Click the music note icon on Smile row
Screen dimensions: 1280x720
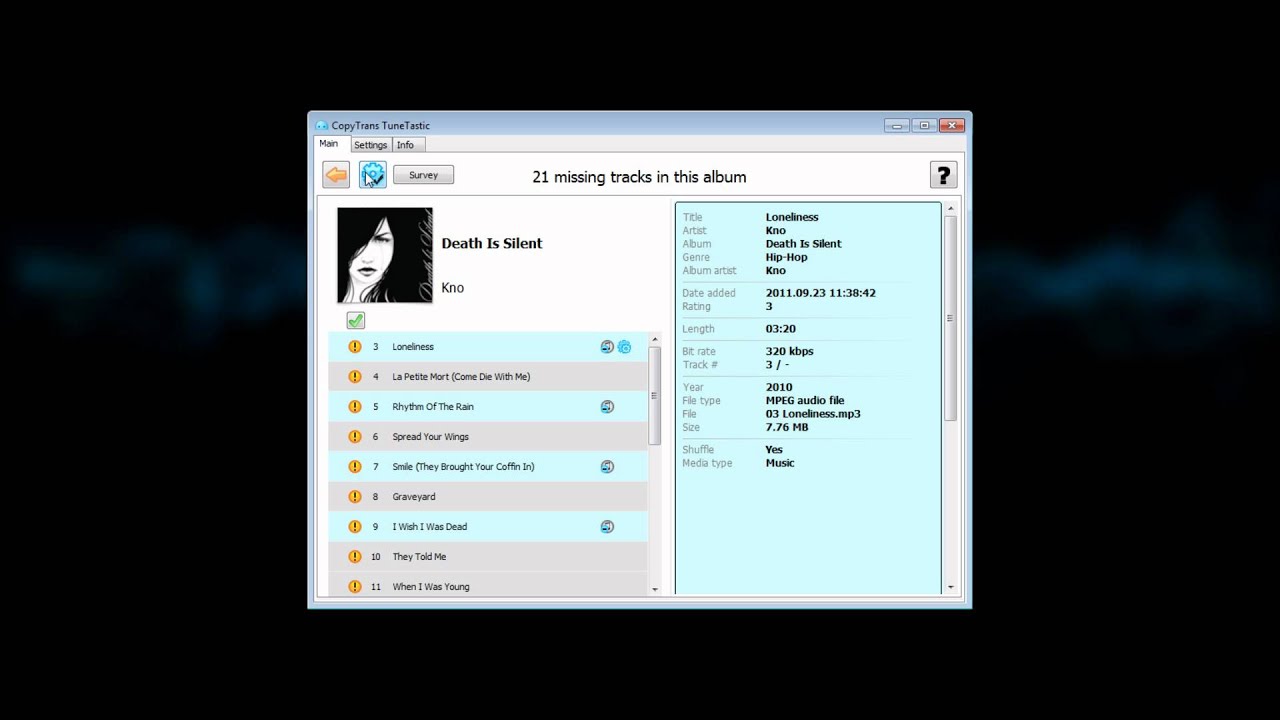point(607,467)
